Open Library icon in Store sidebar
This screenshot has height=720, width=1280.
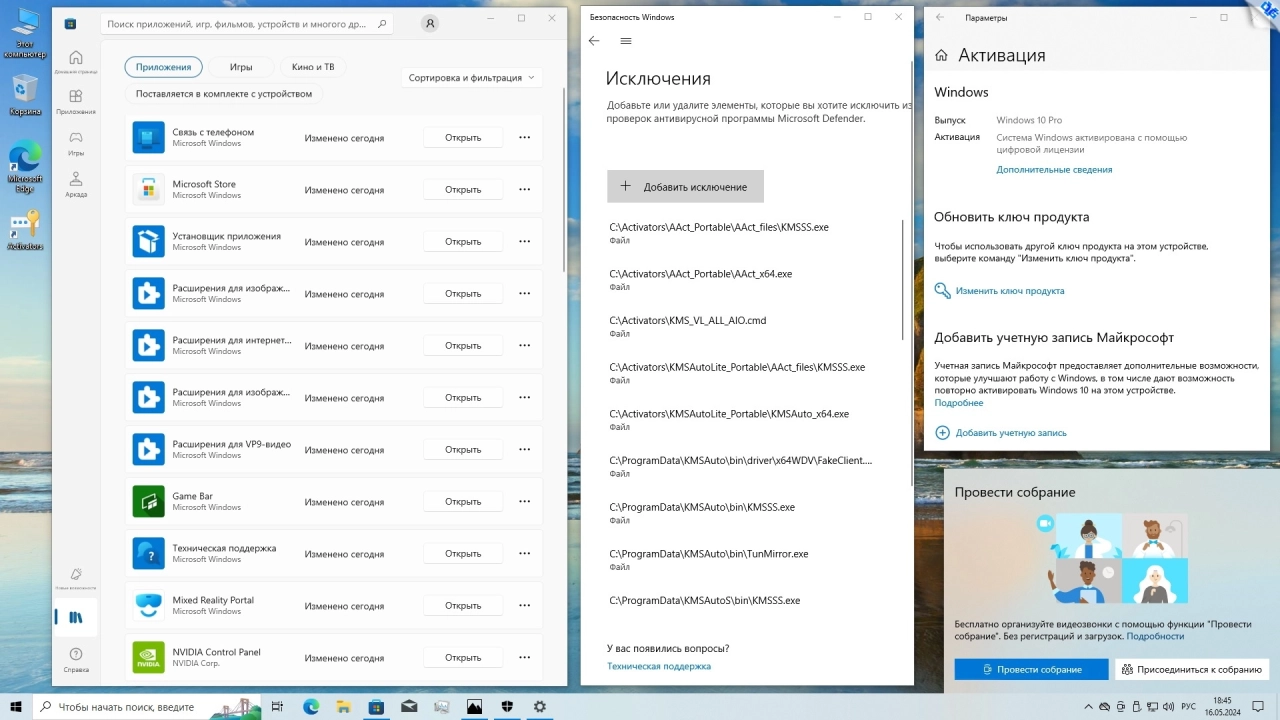click(76, 618)
